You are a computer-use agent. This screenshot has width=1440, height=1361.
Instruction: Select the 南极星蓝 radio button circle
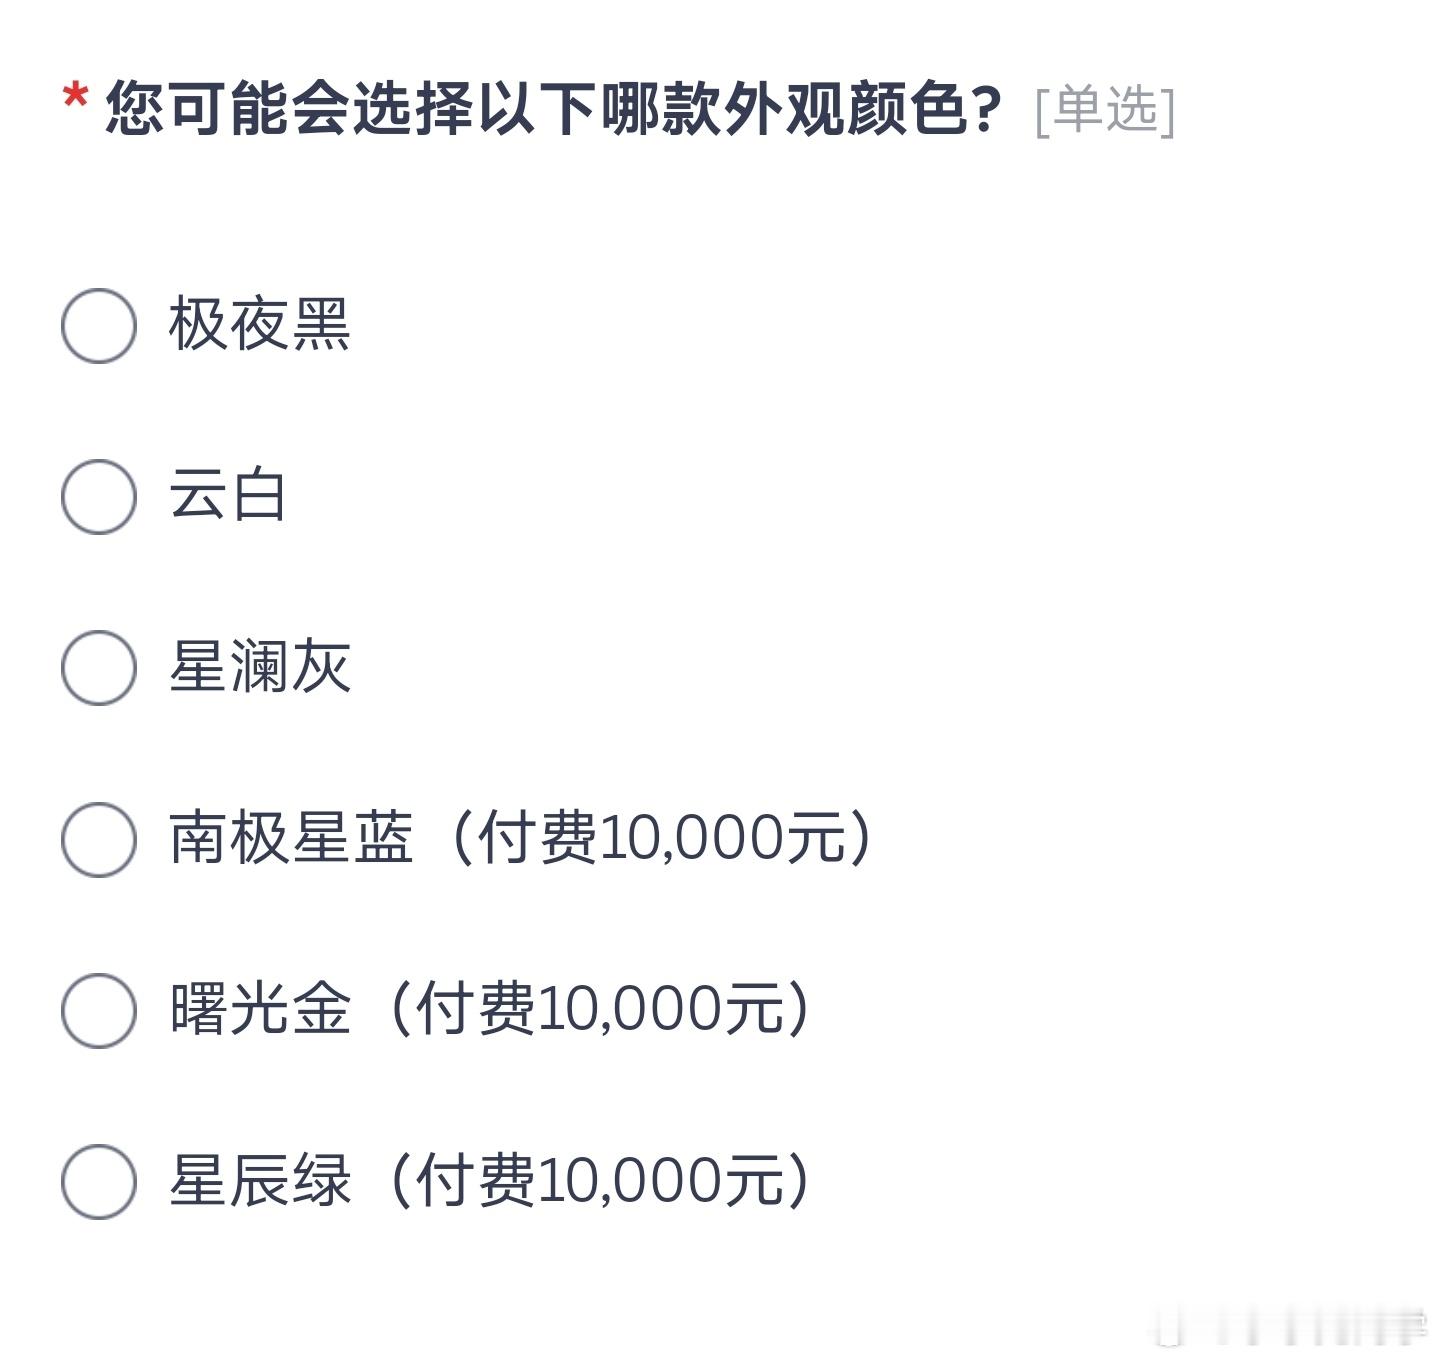tap(99, 839)
